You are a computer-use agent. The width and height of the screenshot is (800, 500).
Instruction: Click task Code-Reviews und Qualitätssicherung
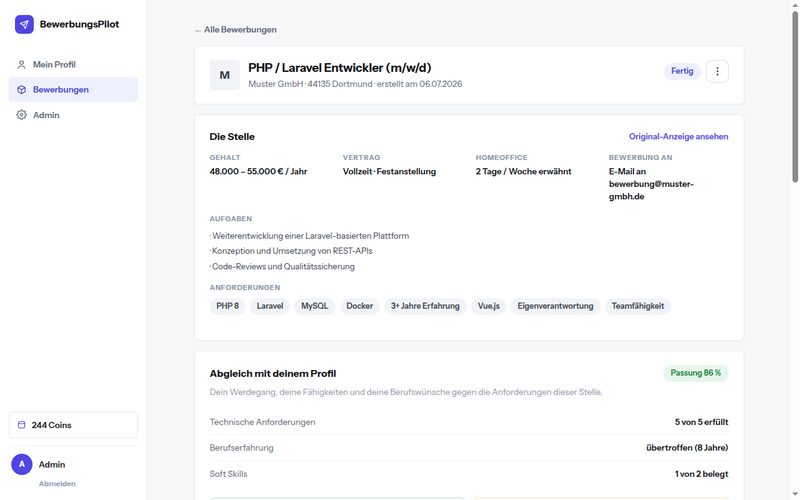(282, 266)
